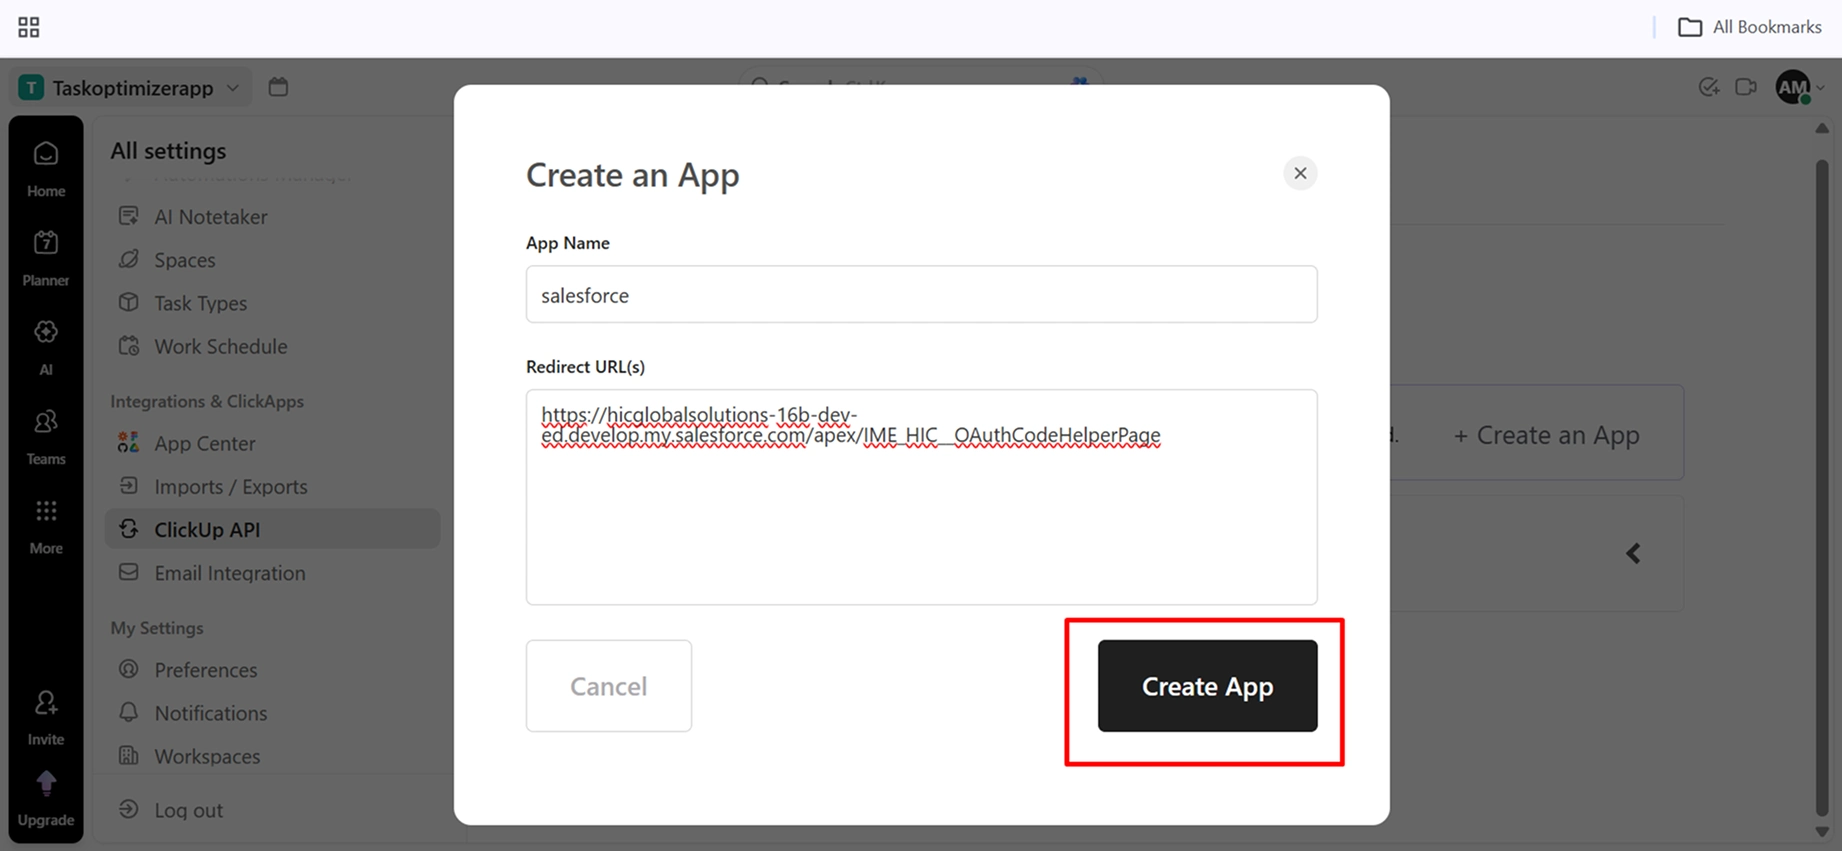Click the Email Integration envelope icon
1842x851 pixels.
tap(128, 572)
